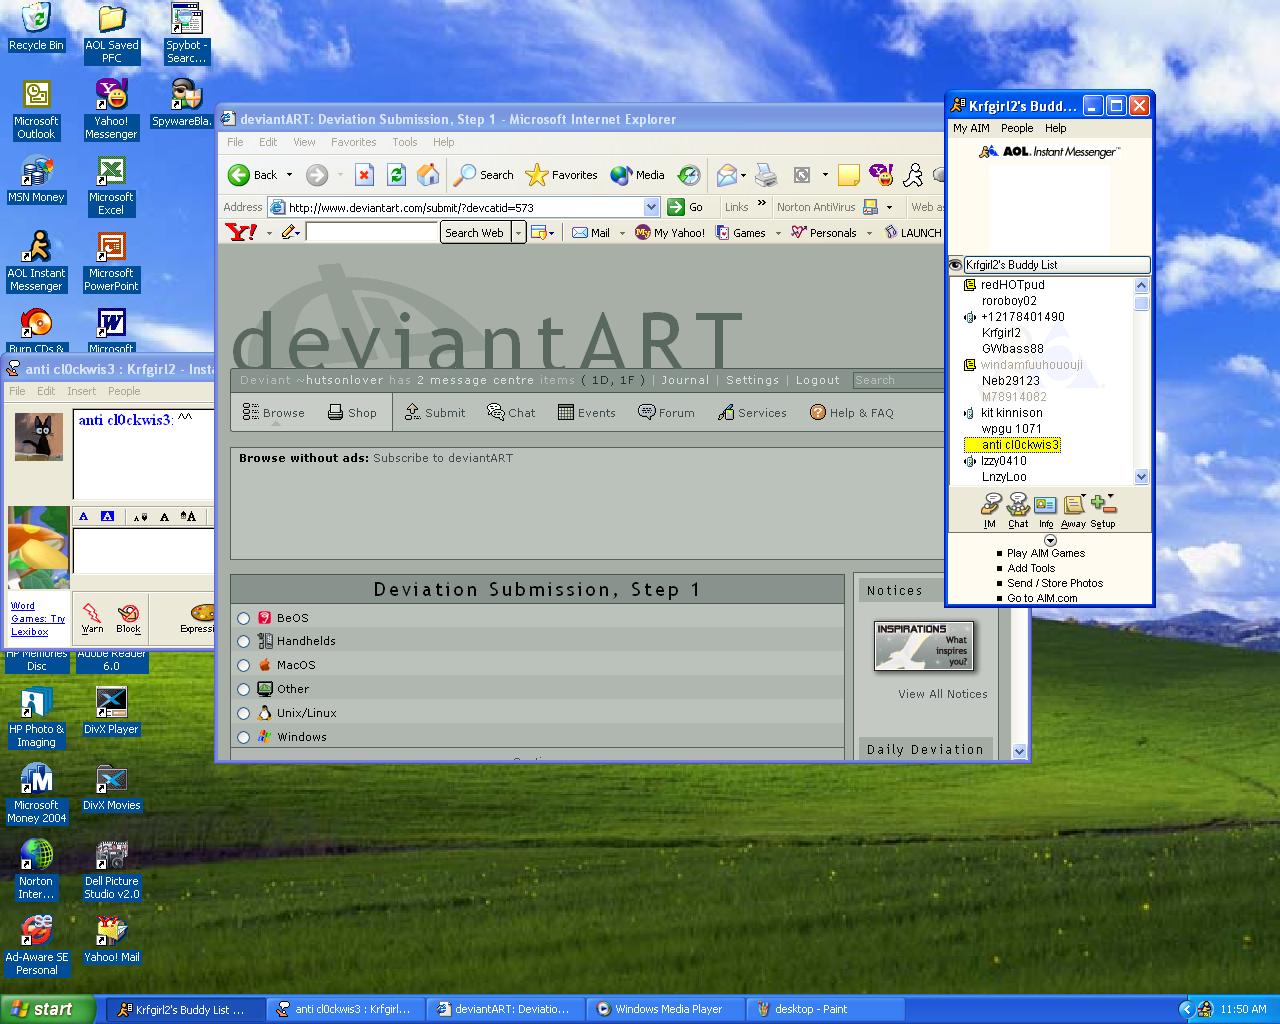
Task: Click the Buddy List scrollbar down arrow
Action: coord(1141,477)
